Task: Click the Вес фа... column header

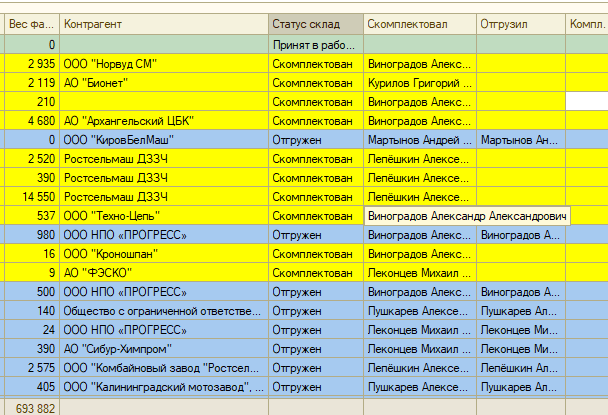Action: 32,24
